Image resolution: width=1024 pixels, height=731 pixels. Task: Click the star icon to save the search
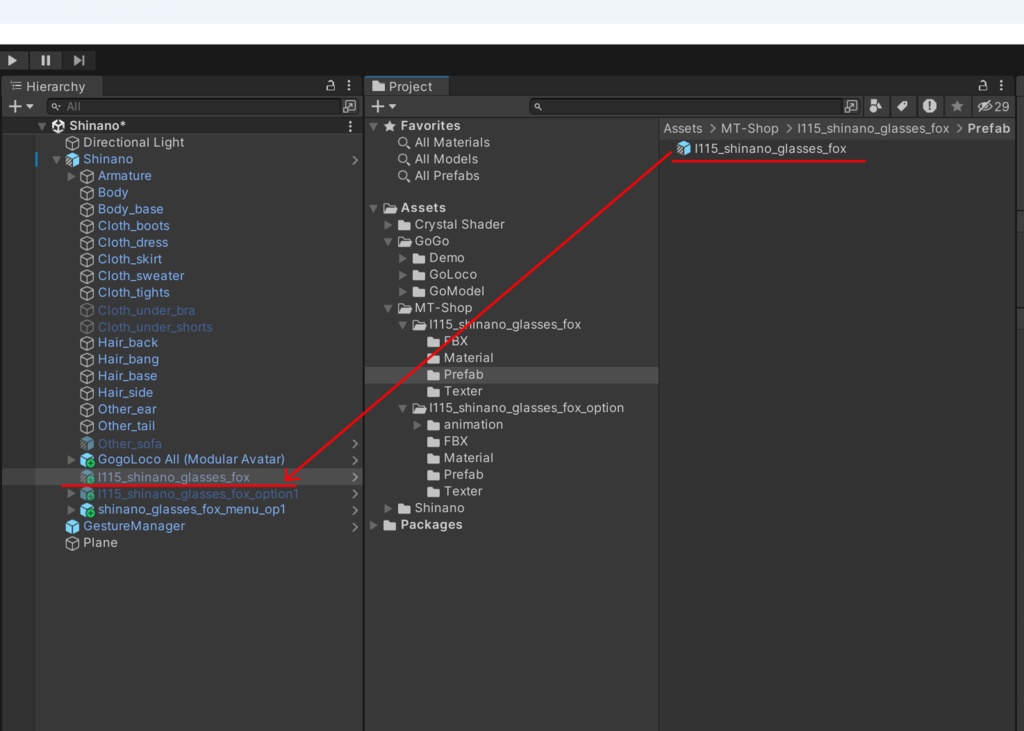tap(957, 106)
